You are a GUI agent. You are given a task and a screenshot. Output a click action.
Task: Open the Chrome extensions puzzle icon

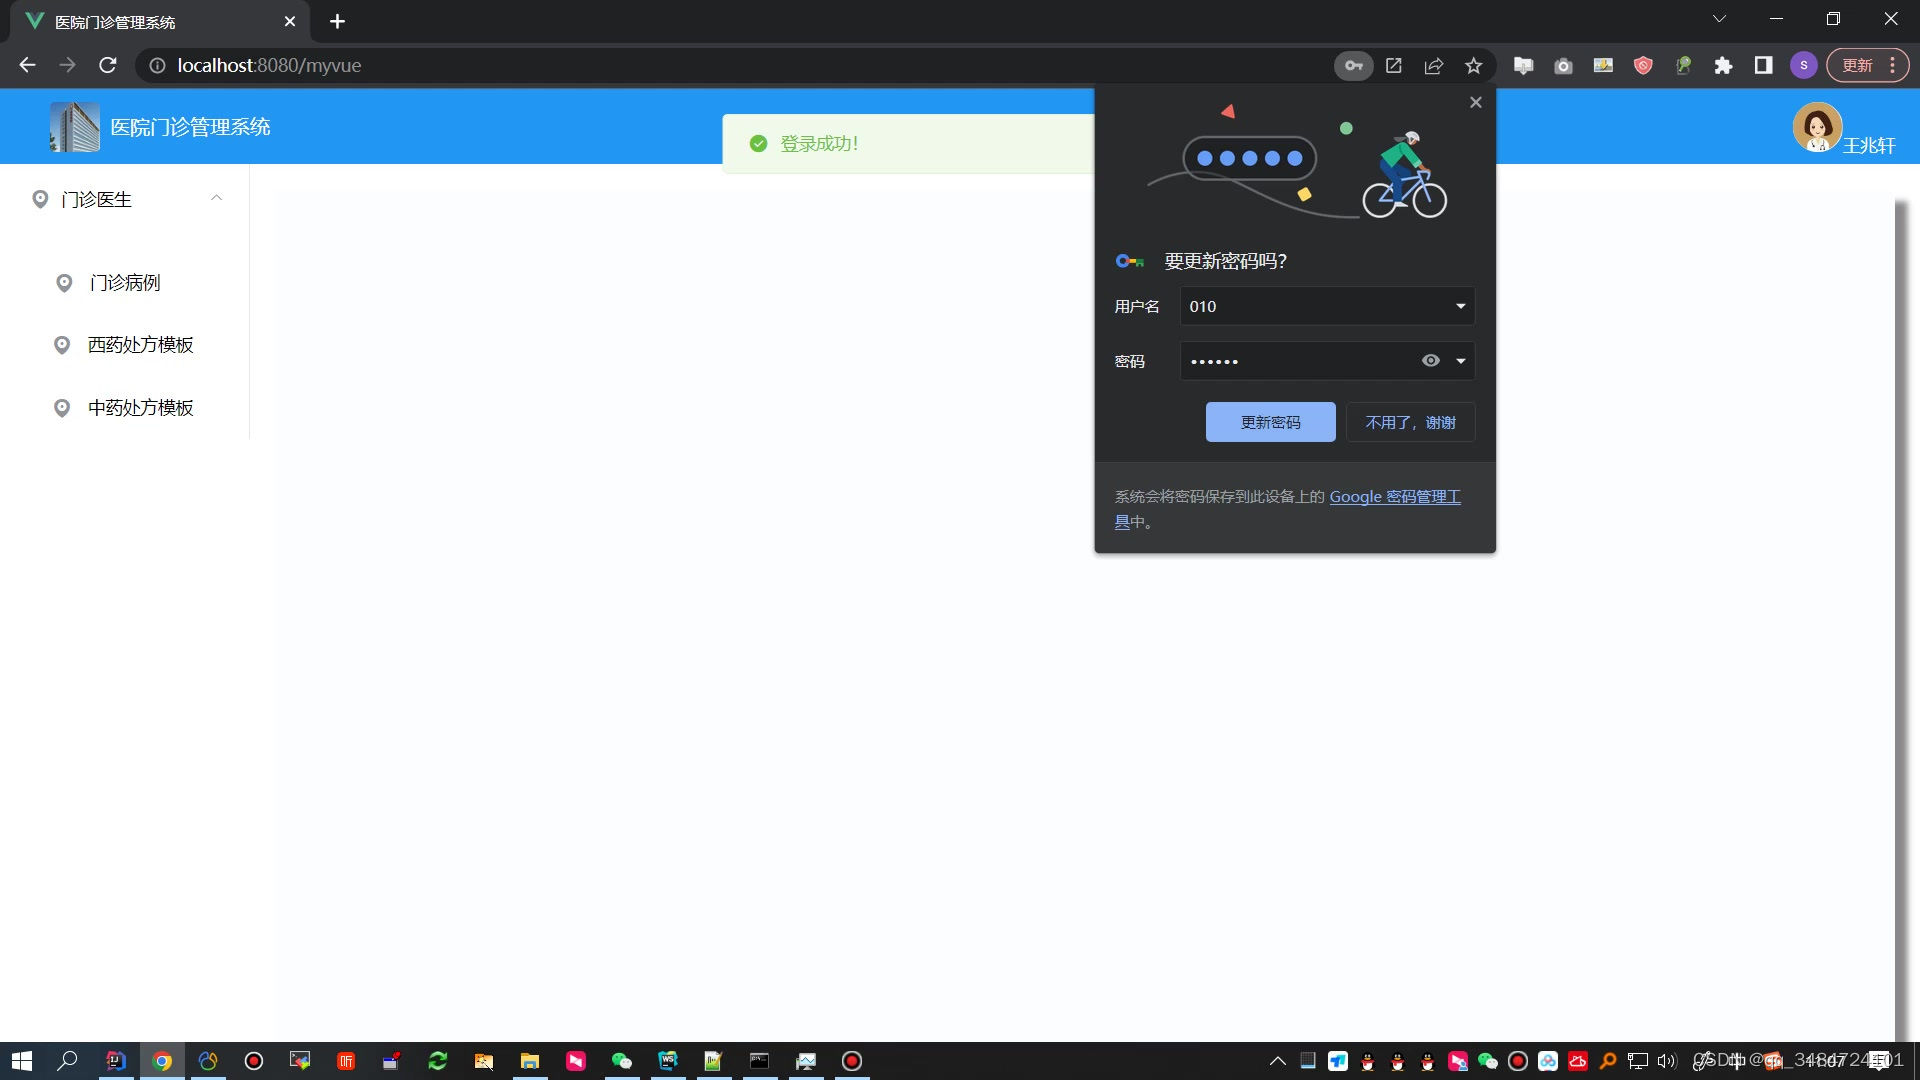pos(1723,66)
